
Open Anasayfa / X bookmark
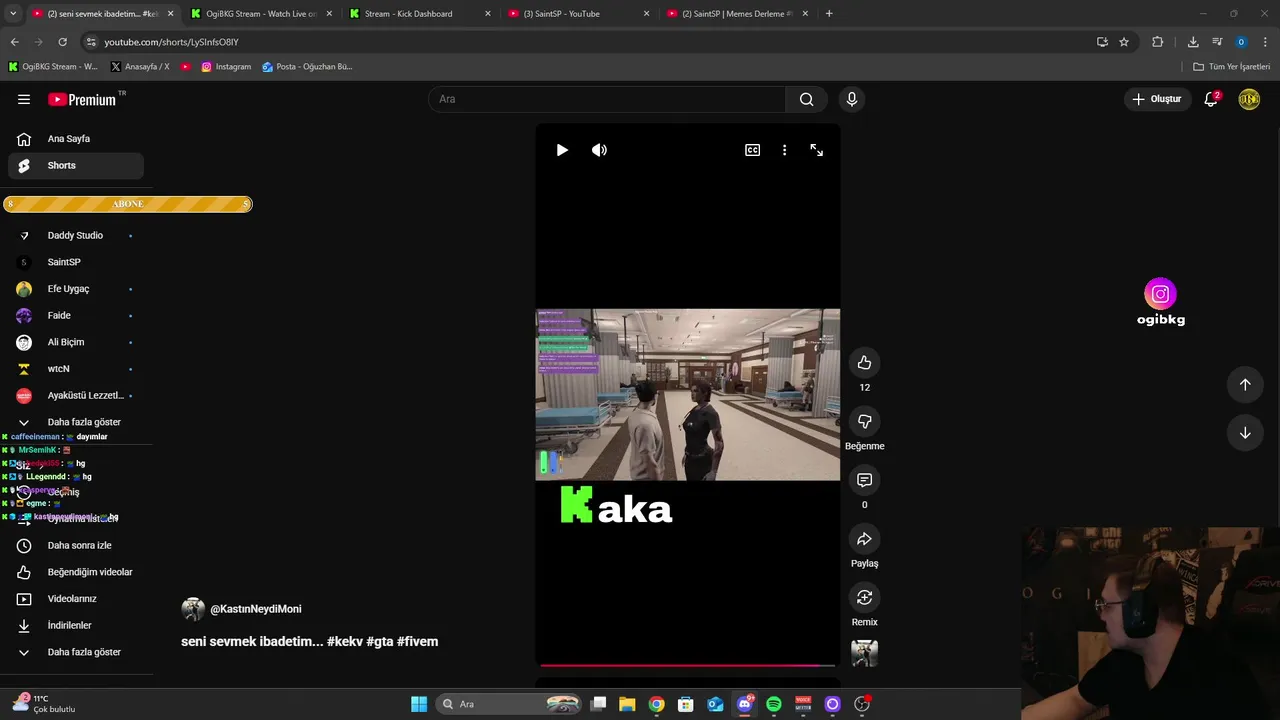pyautogui.click(x=139, y=67)
